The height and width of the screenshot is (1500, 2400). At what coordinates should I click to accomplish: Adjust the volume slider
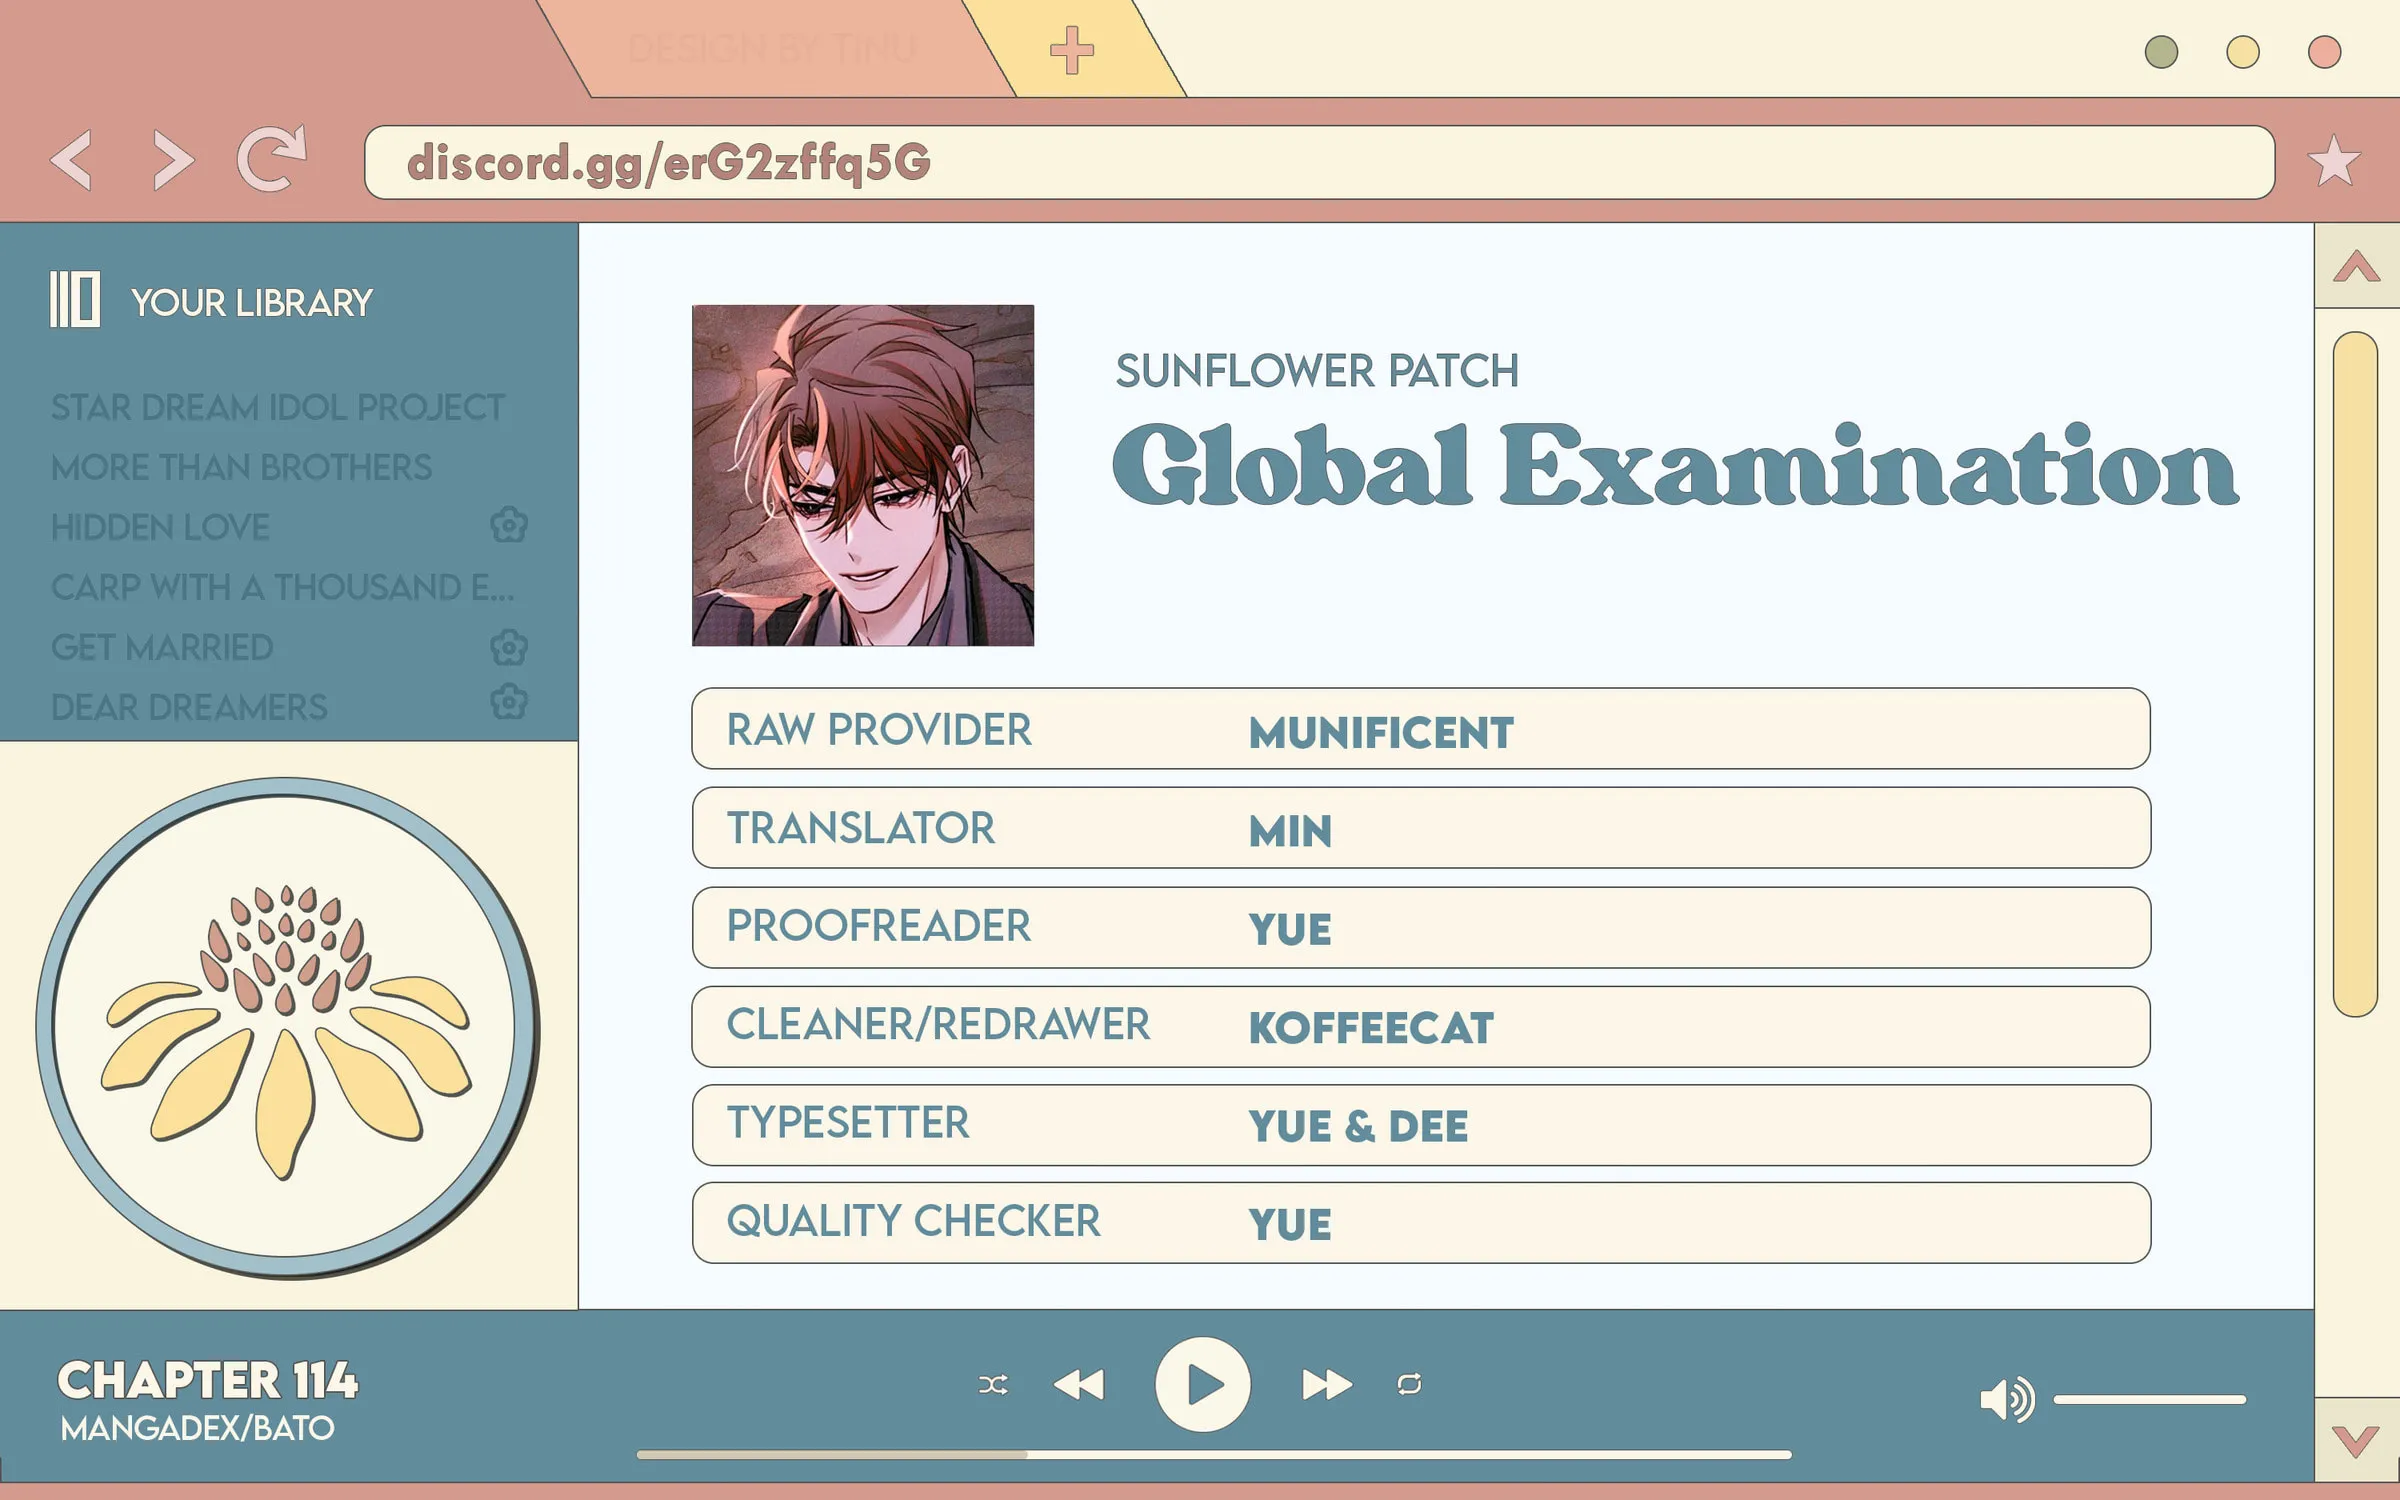(x=2150, y=1400)
